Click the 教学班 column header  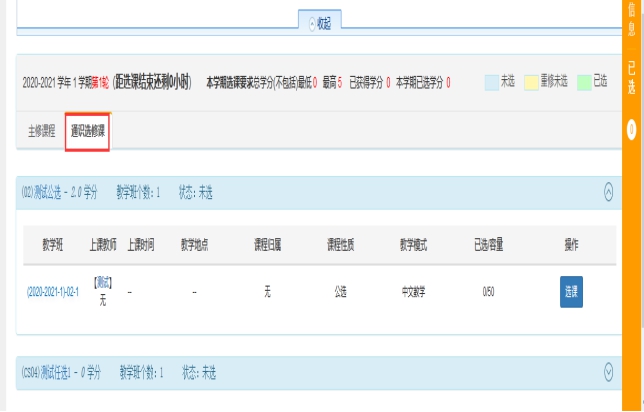click(53, 245)
